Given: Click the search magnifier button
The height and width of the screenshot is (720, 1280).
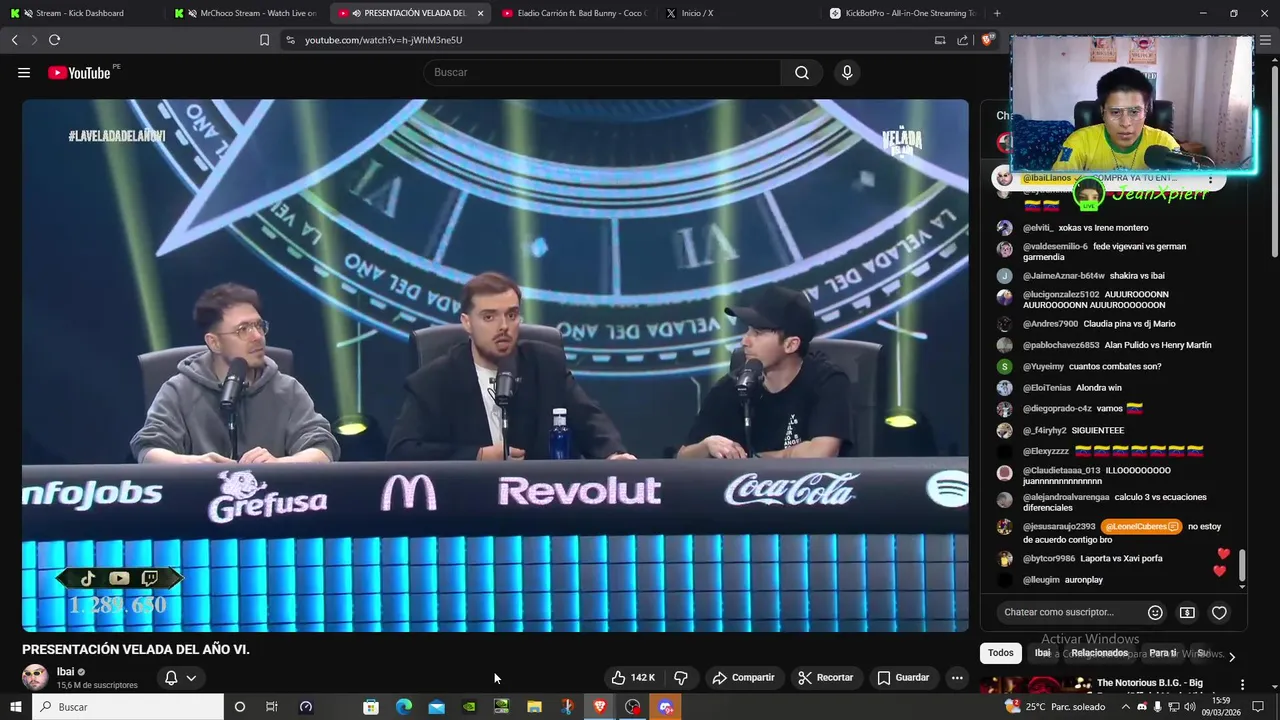Looking at the screenshot, I should (x=802, y=72).
